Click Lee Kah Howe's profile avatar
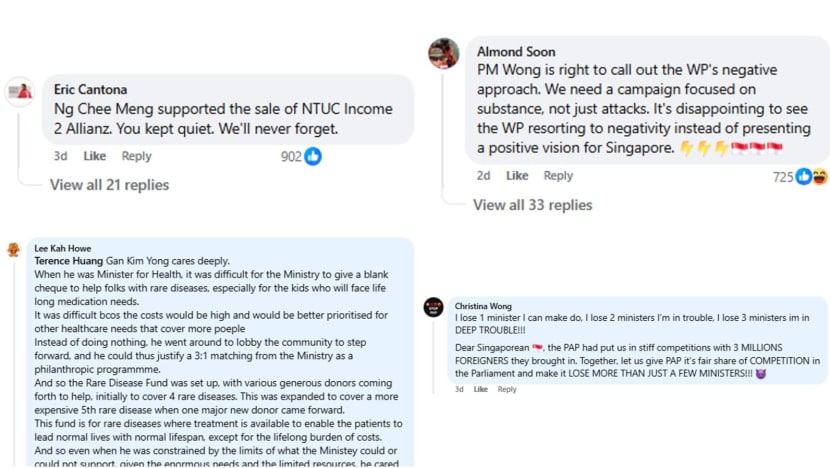This screenshot has height=468, width=830. (13, 250)
